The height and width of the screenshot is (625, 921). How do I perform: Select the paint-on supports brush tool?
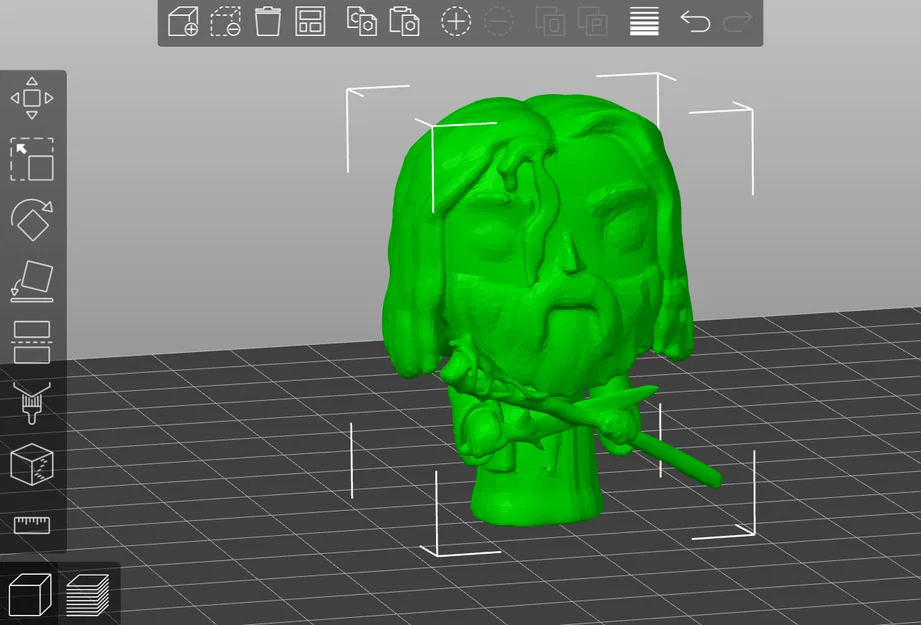tap(32, 403)
